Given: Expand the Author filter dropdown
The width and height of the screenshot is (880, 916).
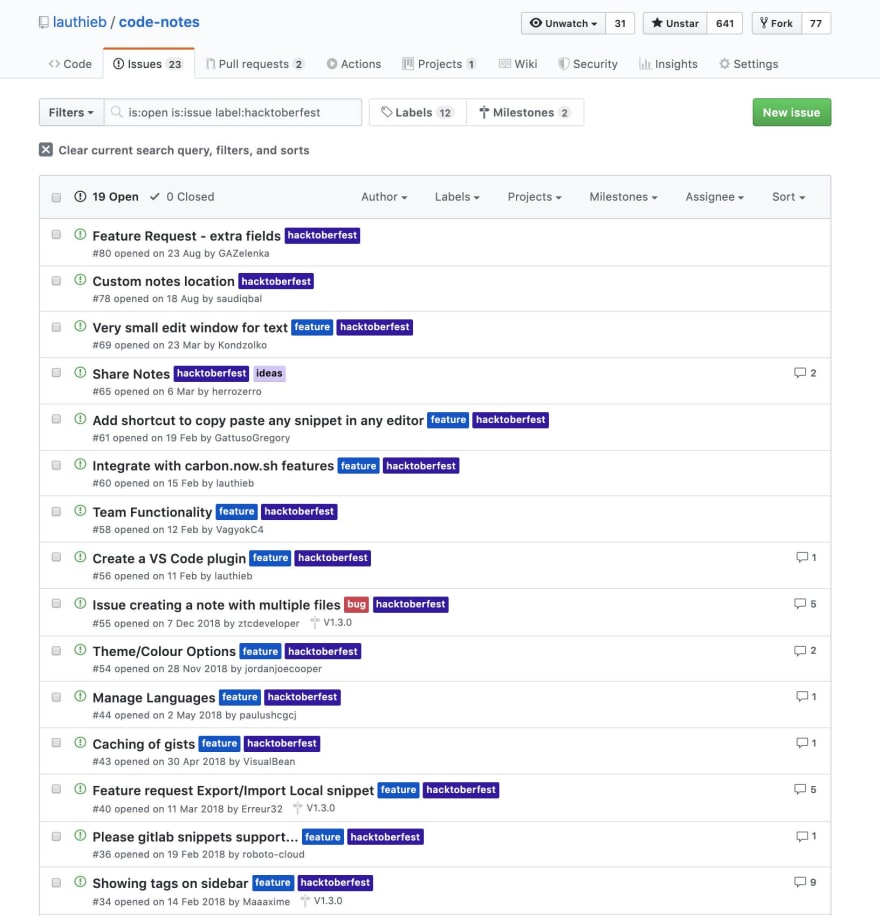Looking at the screenshot, I should coord(384,197).
